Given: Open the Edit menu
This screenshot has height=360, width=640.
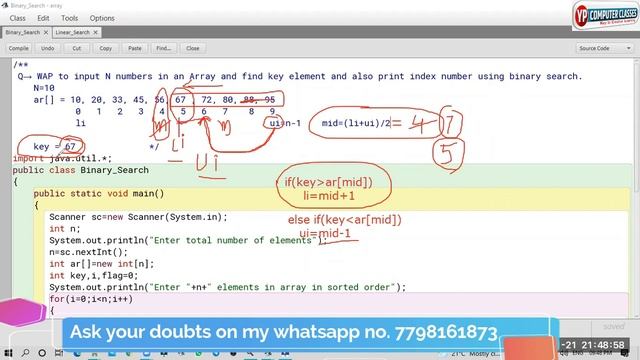Looking at the screenshot, I should [x=43, y=18].
